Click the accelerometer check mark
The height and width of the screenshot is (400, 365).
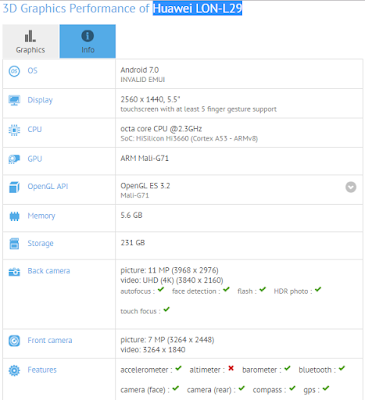tap(178, 368)
